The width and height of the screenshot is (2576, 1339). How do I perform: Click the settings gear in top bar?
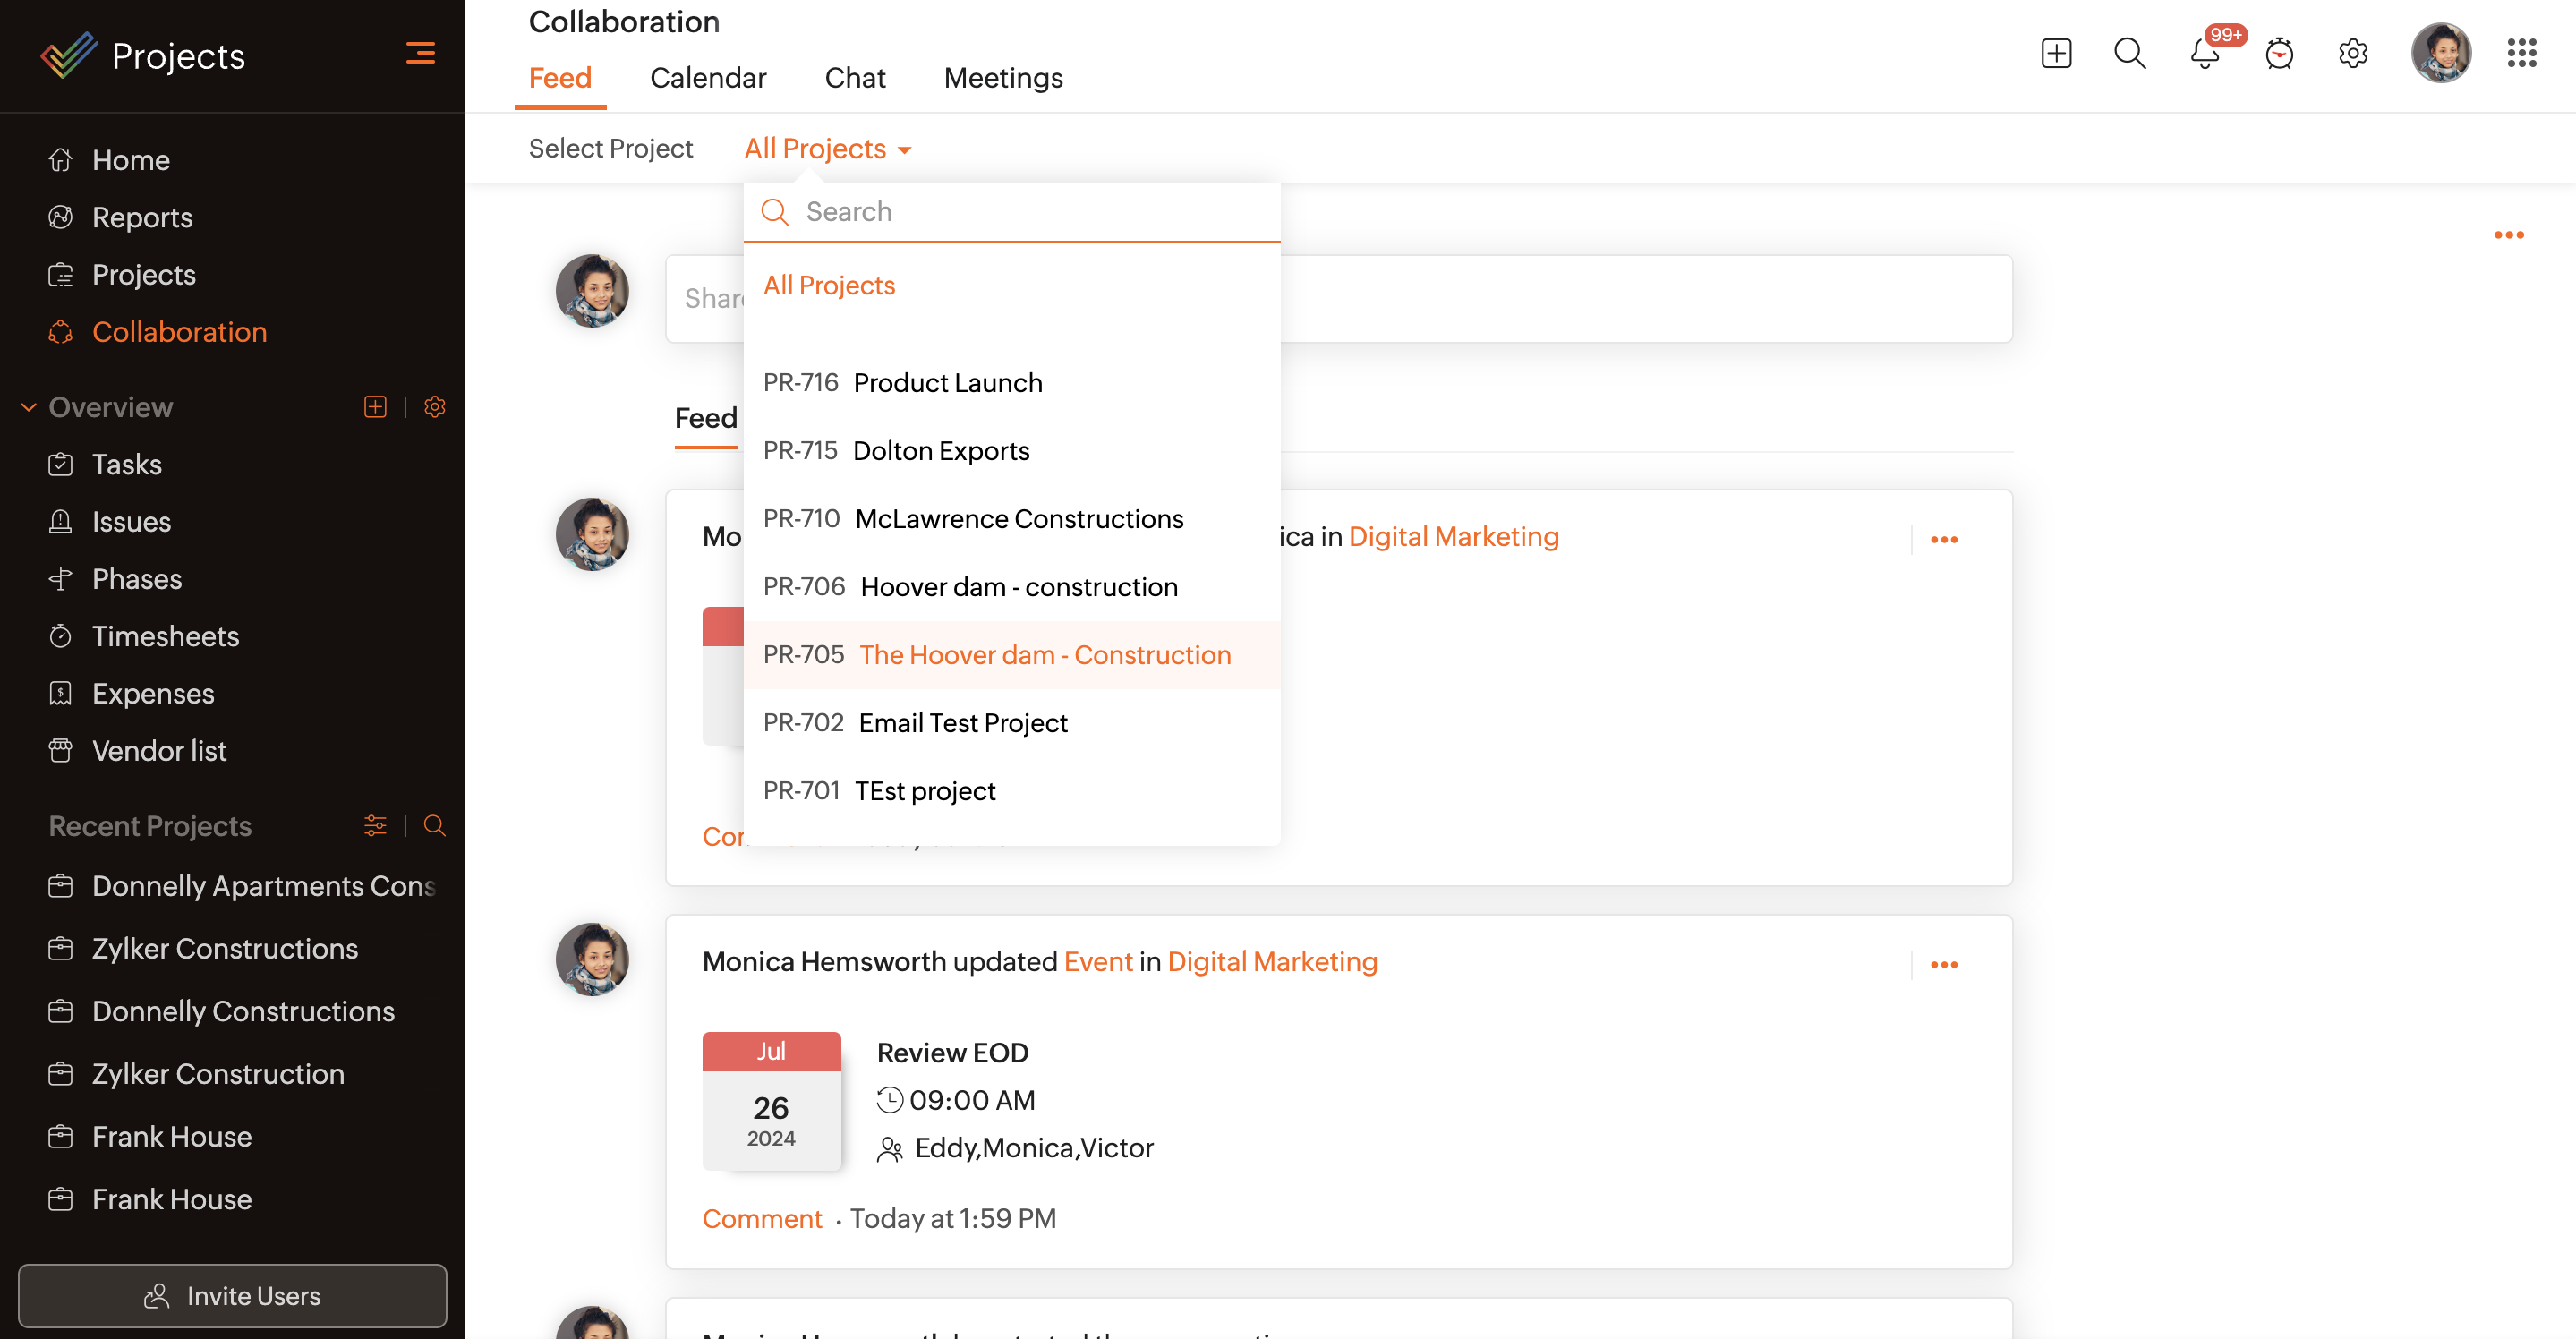2352,53
